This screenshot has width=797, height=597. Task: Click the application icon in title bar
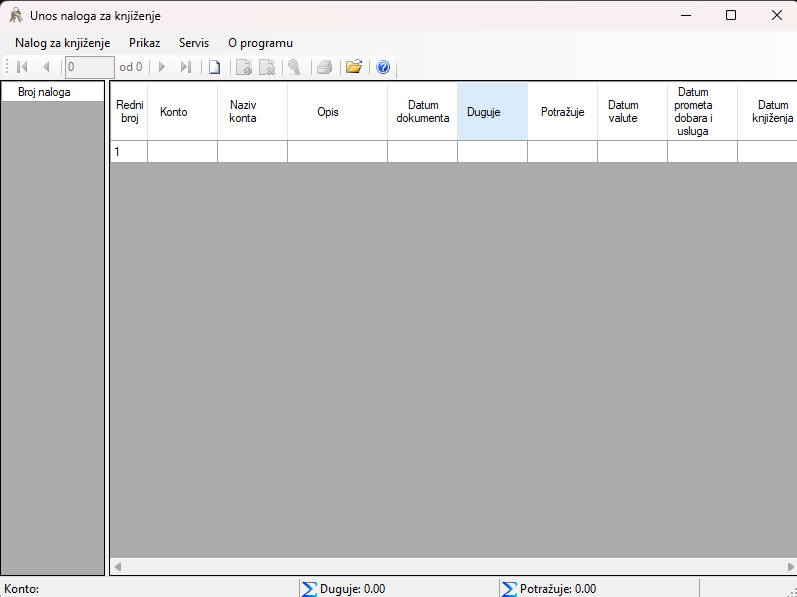16,15
